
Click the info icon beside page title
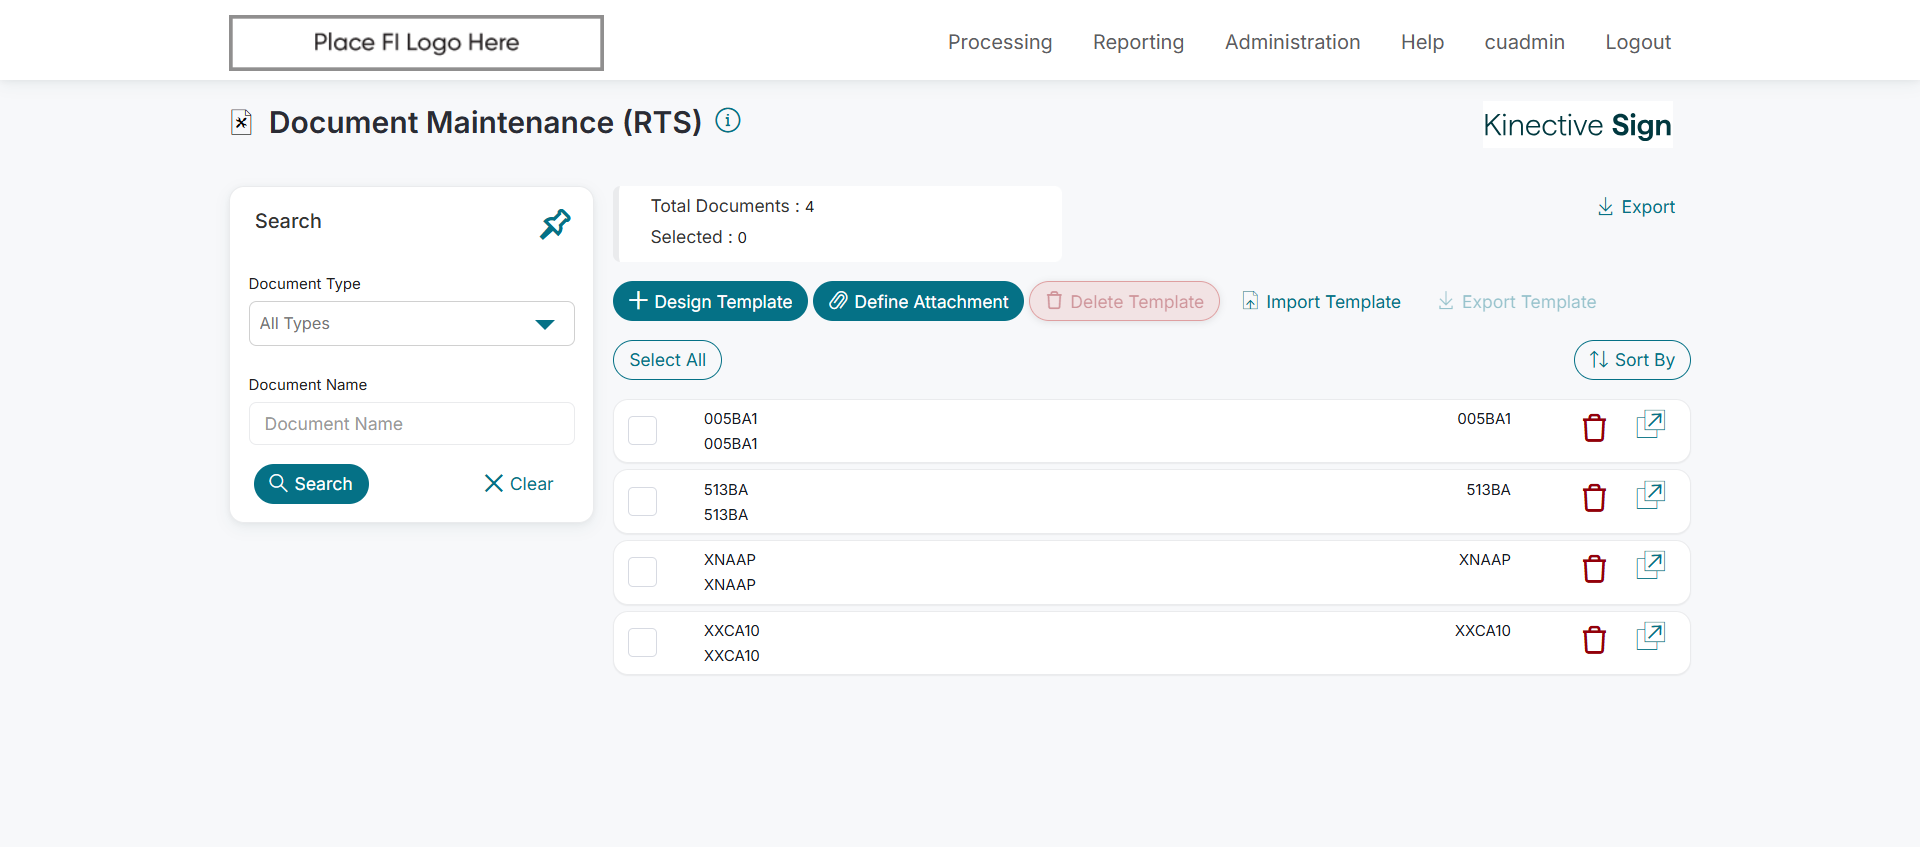pyautogui.click(x=728, y=121)
